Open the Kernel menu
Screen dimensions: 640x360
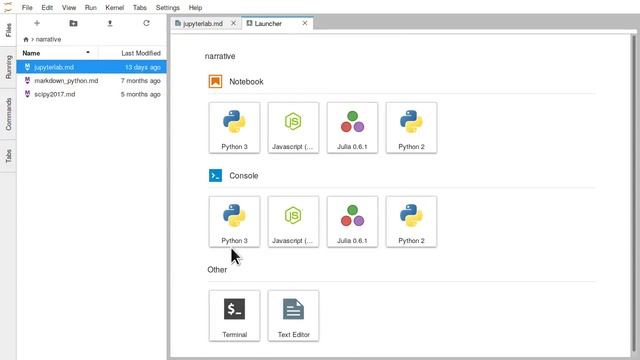pos(114,7)
